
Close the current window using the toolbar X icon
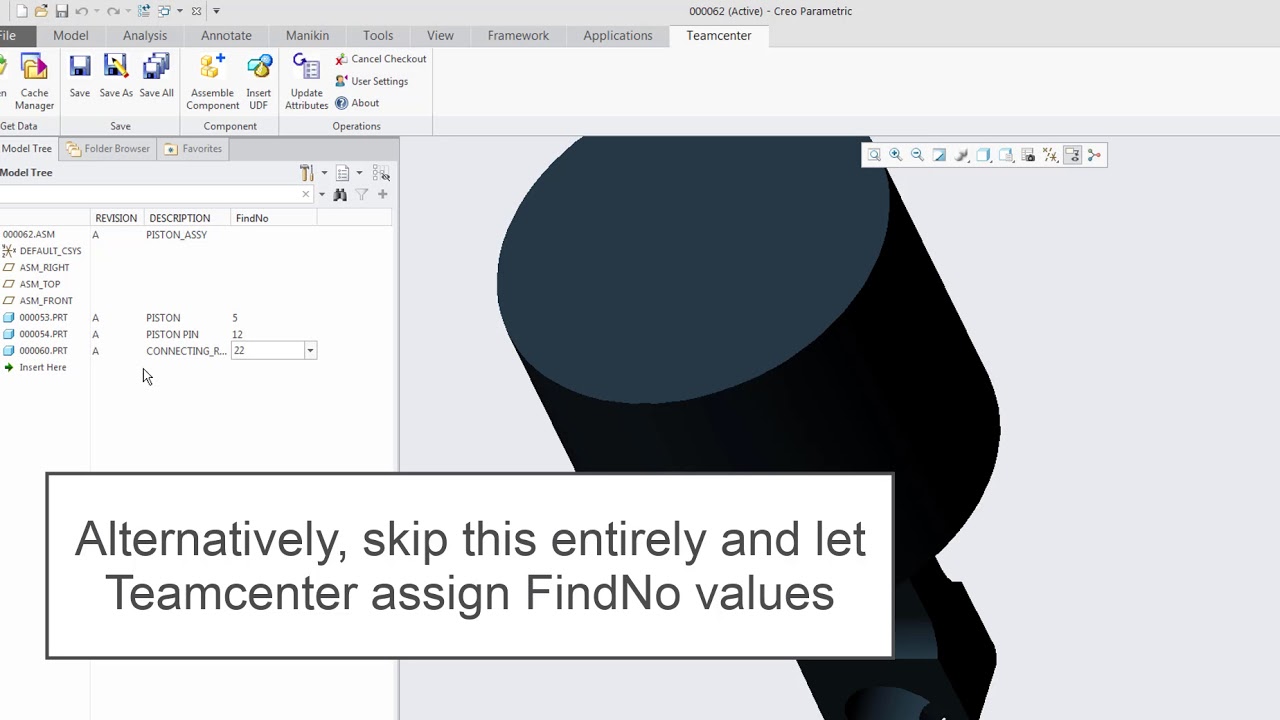(196, 11)
